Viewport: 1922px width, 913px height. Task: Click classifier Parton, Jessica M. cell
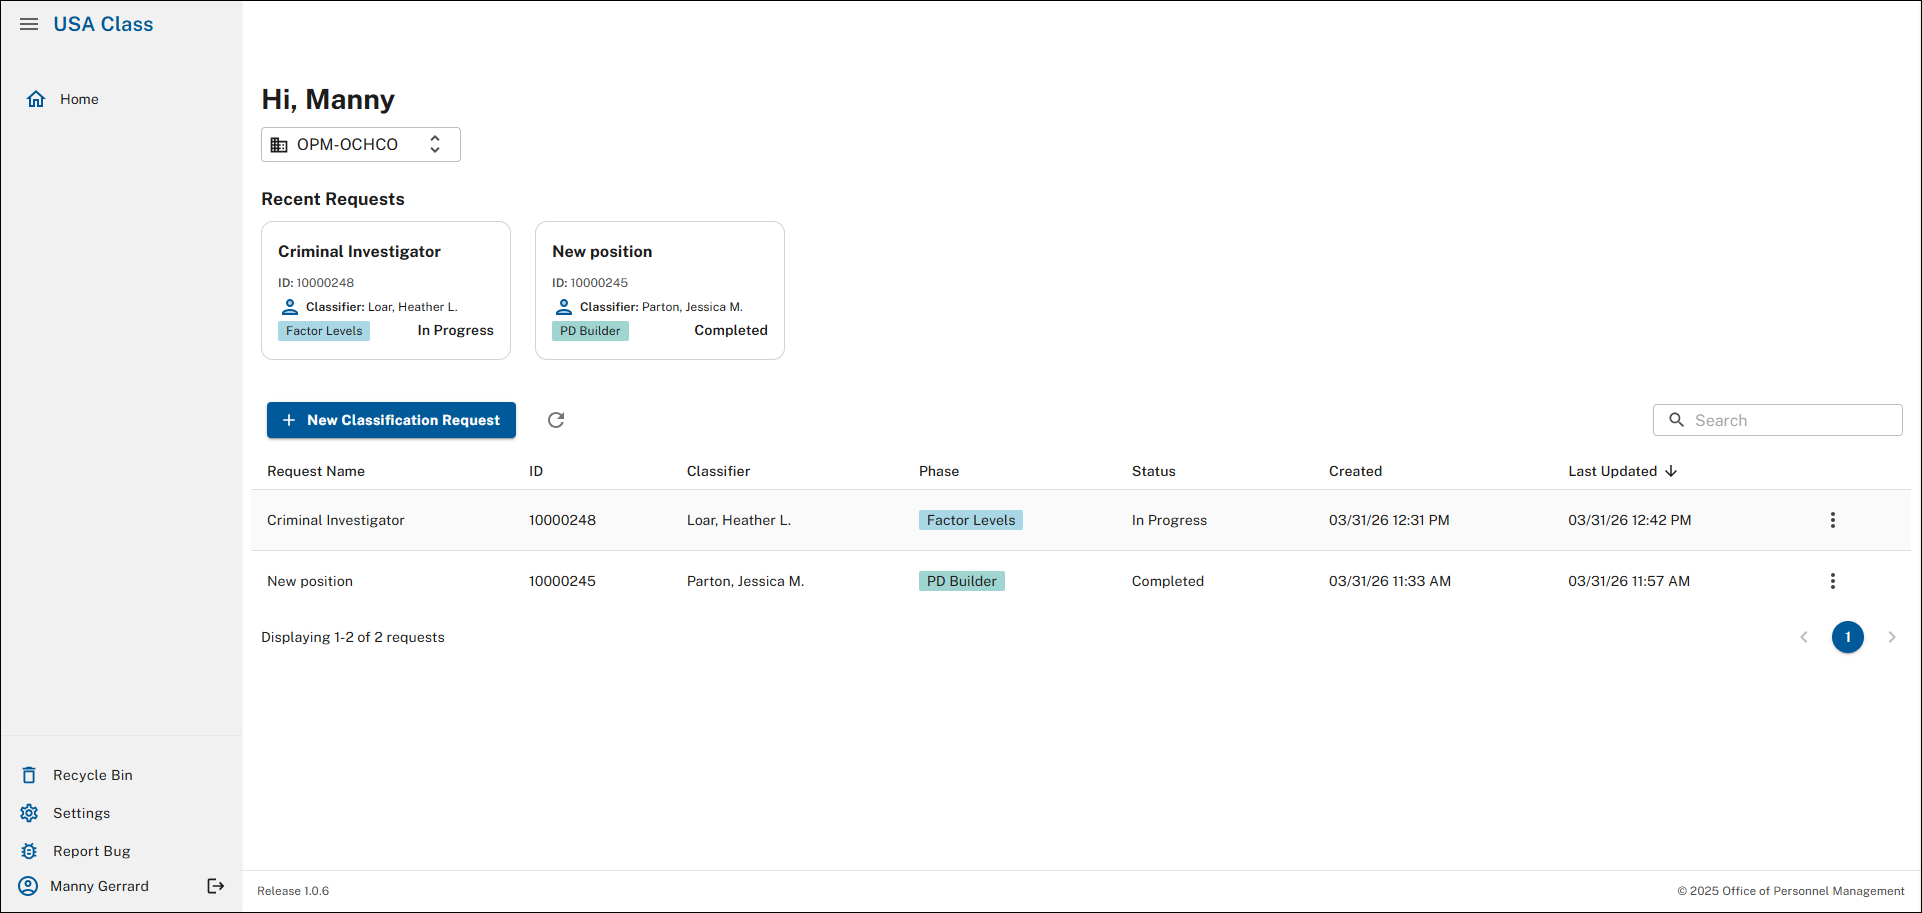[745, 581]
